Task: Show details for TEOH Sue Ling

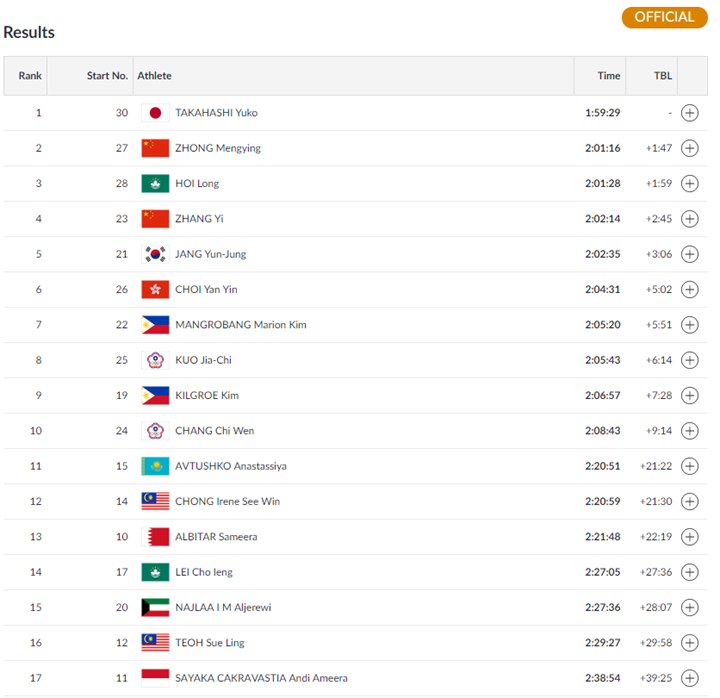Action: [x=689, y=642]
